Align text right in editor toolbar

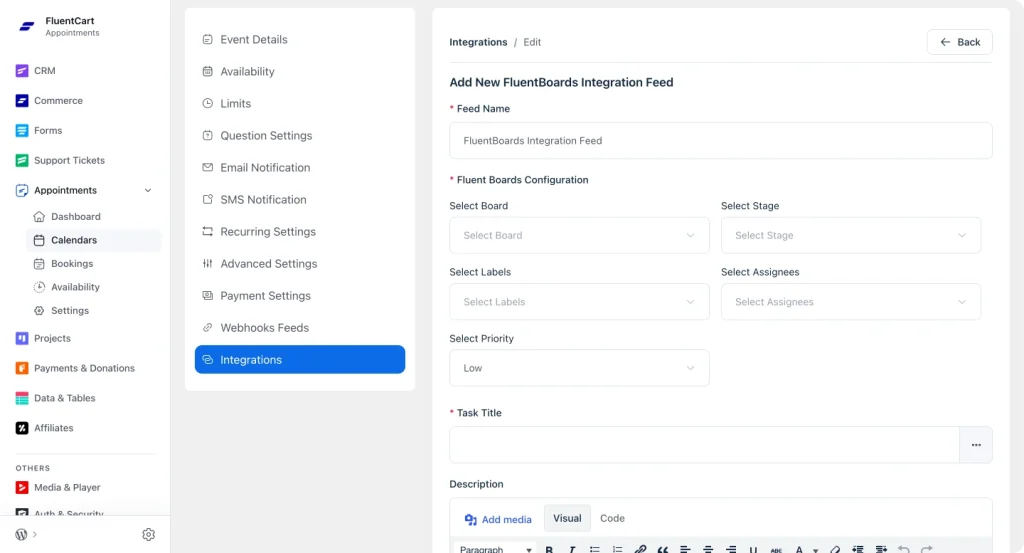(731, 549)
